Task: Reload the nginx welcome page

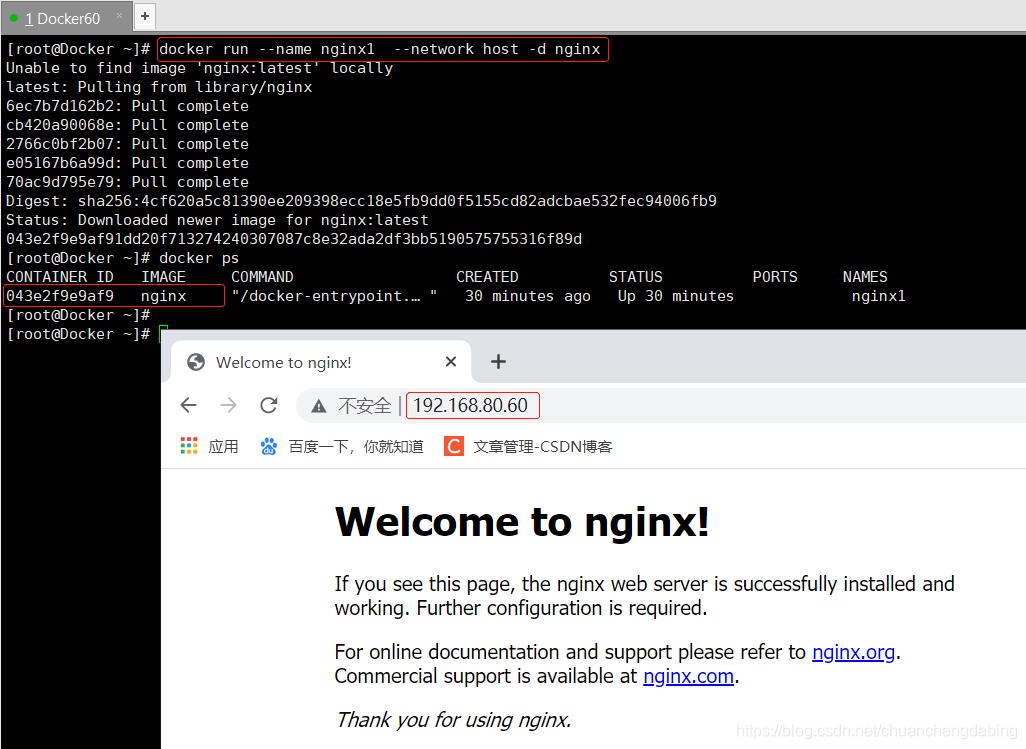Action: [269, 406]
